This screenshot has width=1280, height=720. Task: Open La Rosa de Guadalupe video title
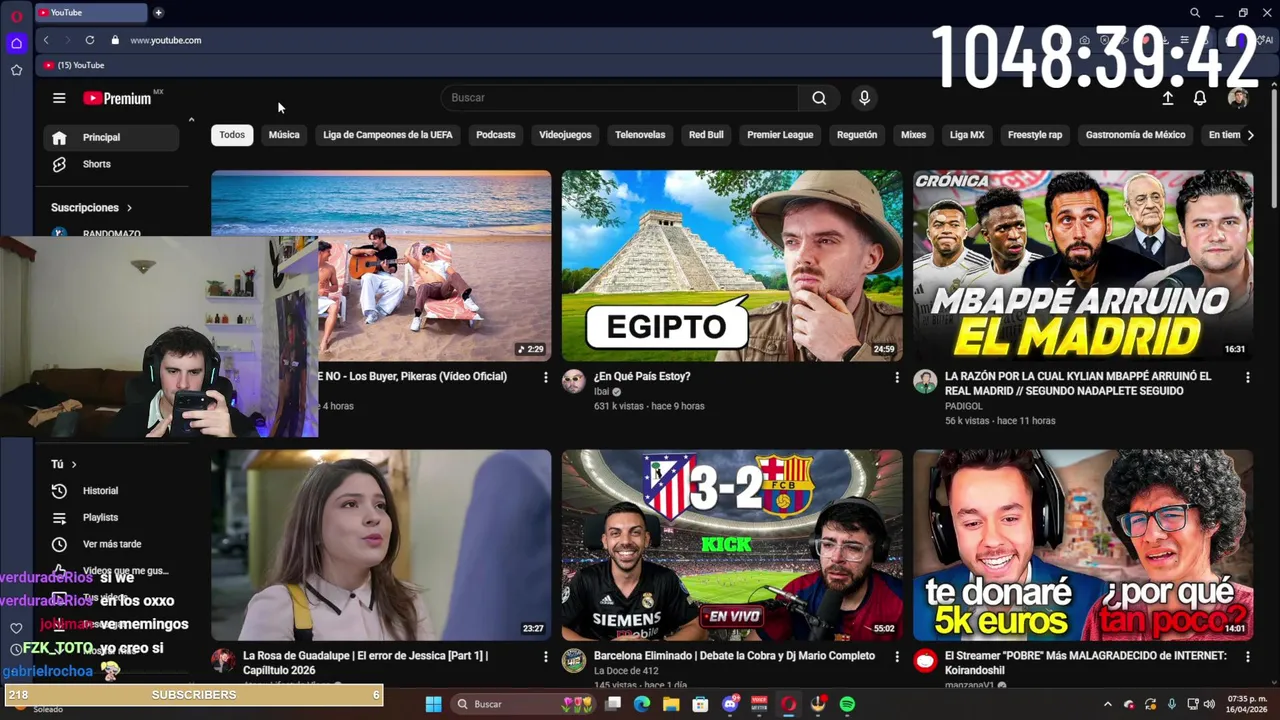pyautogui.click(x=365, y=663)
